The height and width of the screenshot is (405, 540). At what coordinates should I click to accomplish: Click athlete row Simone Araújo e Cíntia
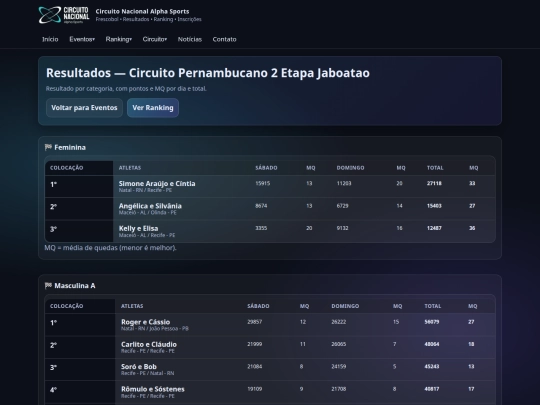point(270,186)
